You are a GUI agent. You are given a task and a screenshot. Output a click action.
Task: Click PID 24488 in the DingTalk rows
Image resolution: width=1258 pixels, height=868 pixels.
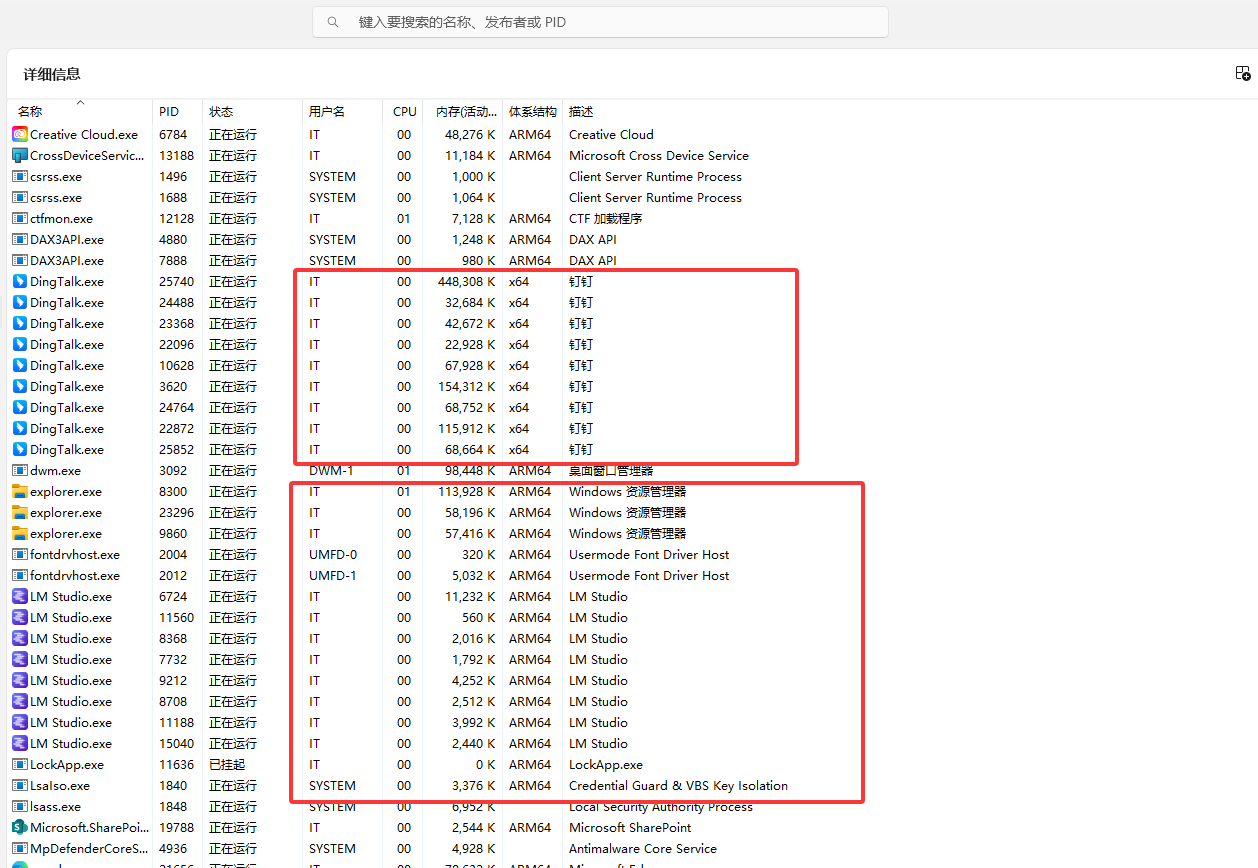coord(177,302)
